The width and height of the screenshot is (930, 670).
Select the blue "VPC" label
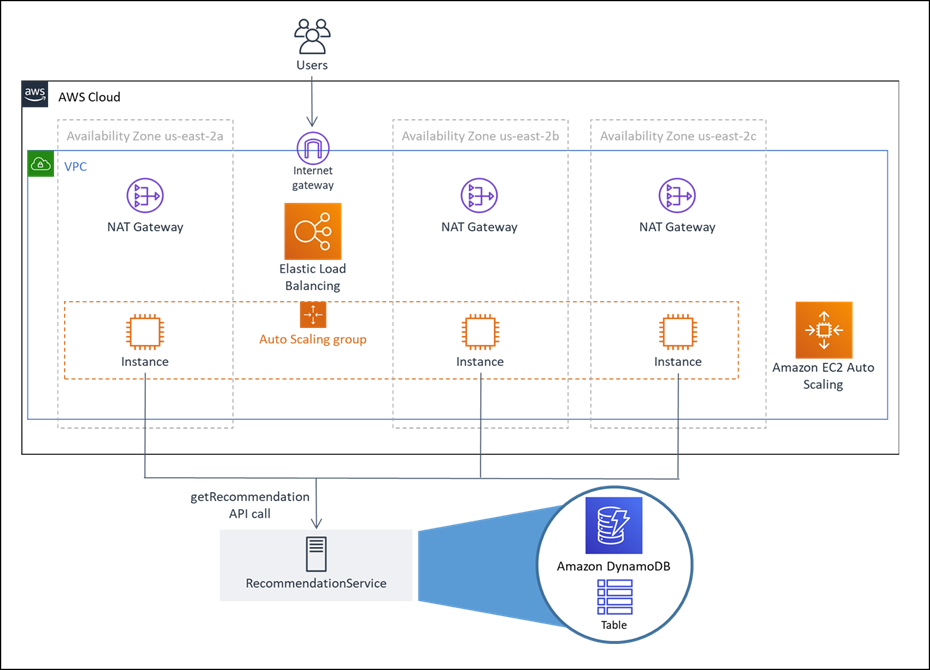pyautogui.click(x=75, y=167)
